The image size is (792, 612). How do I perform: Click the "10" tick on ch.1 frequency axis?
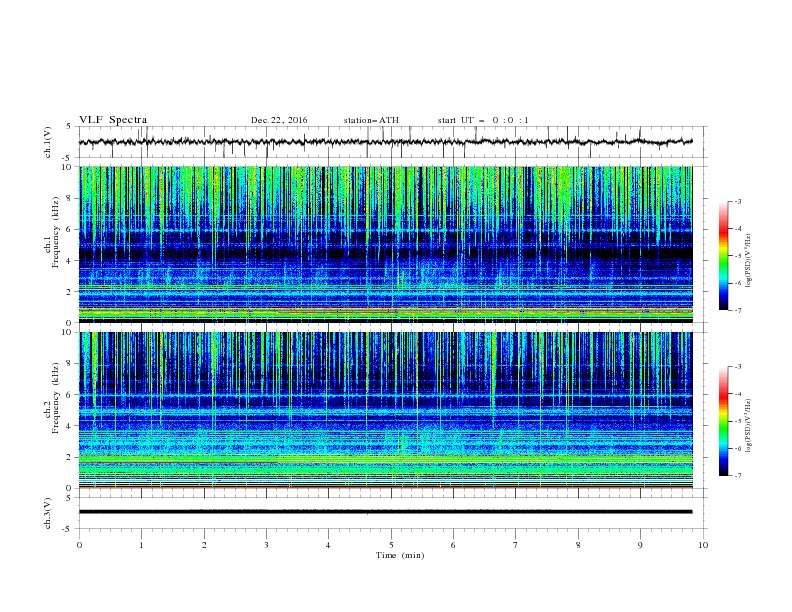coord(67,167)
